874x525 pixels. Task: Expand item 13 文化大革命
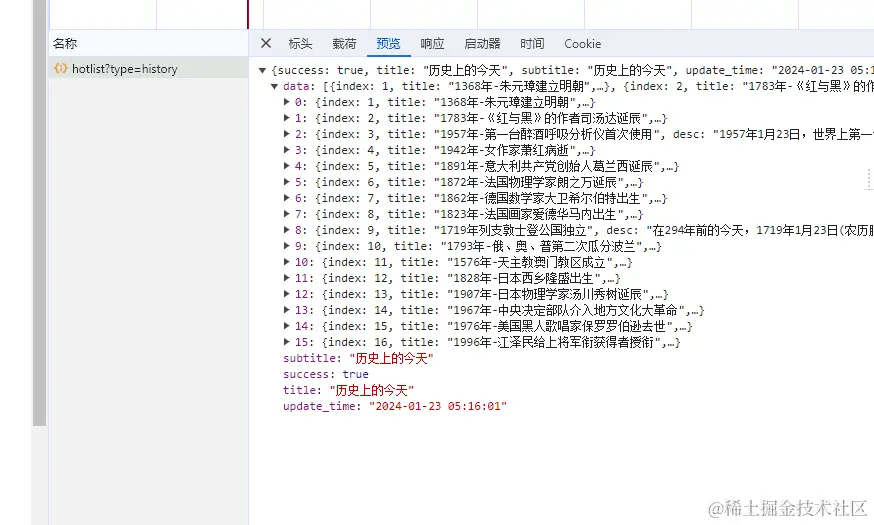point(287,310)
